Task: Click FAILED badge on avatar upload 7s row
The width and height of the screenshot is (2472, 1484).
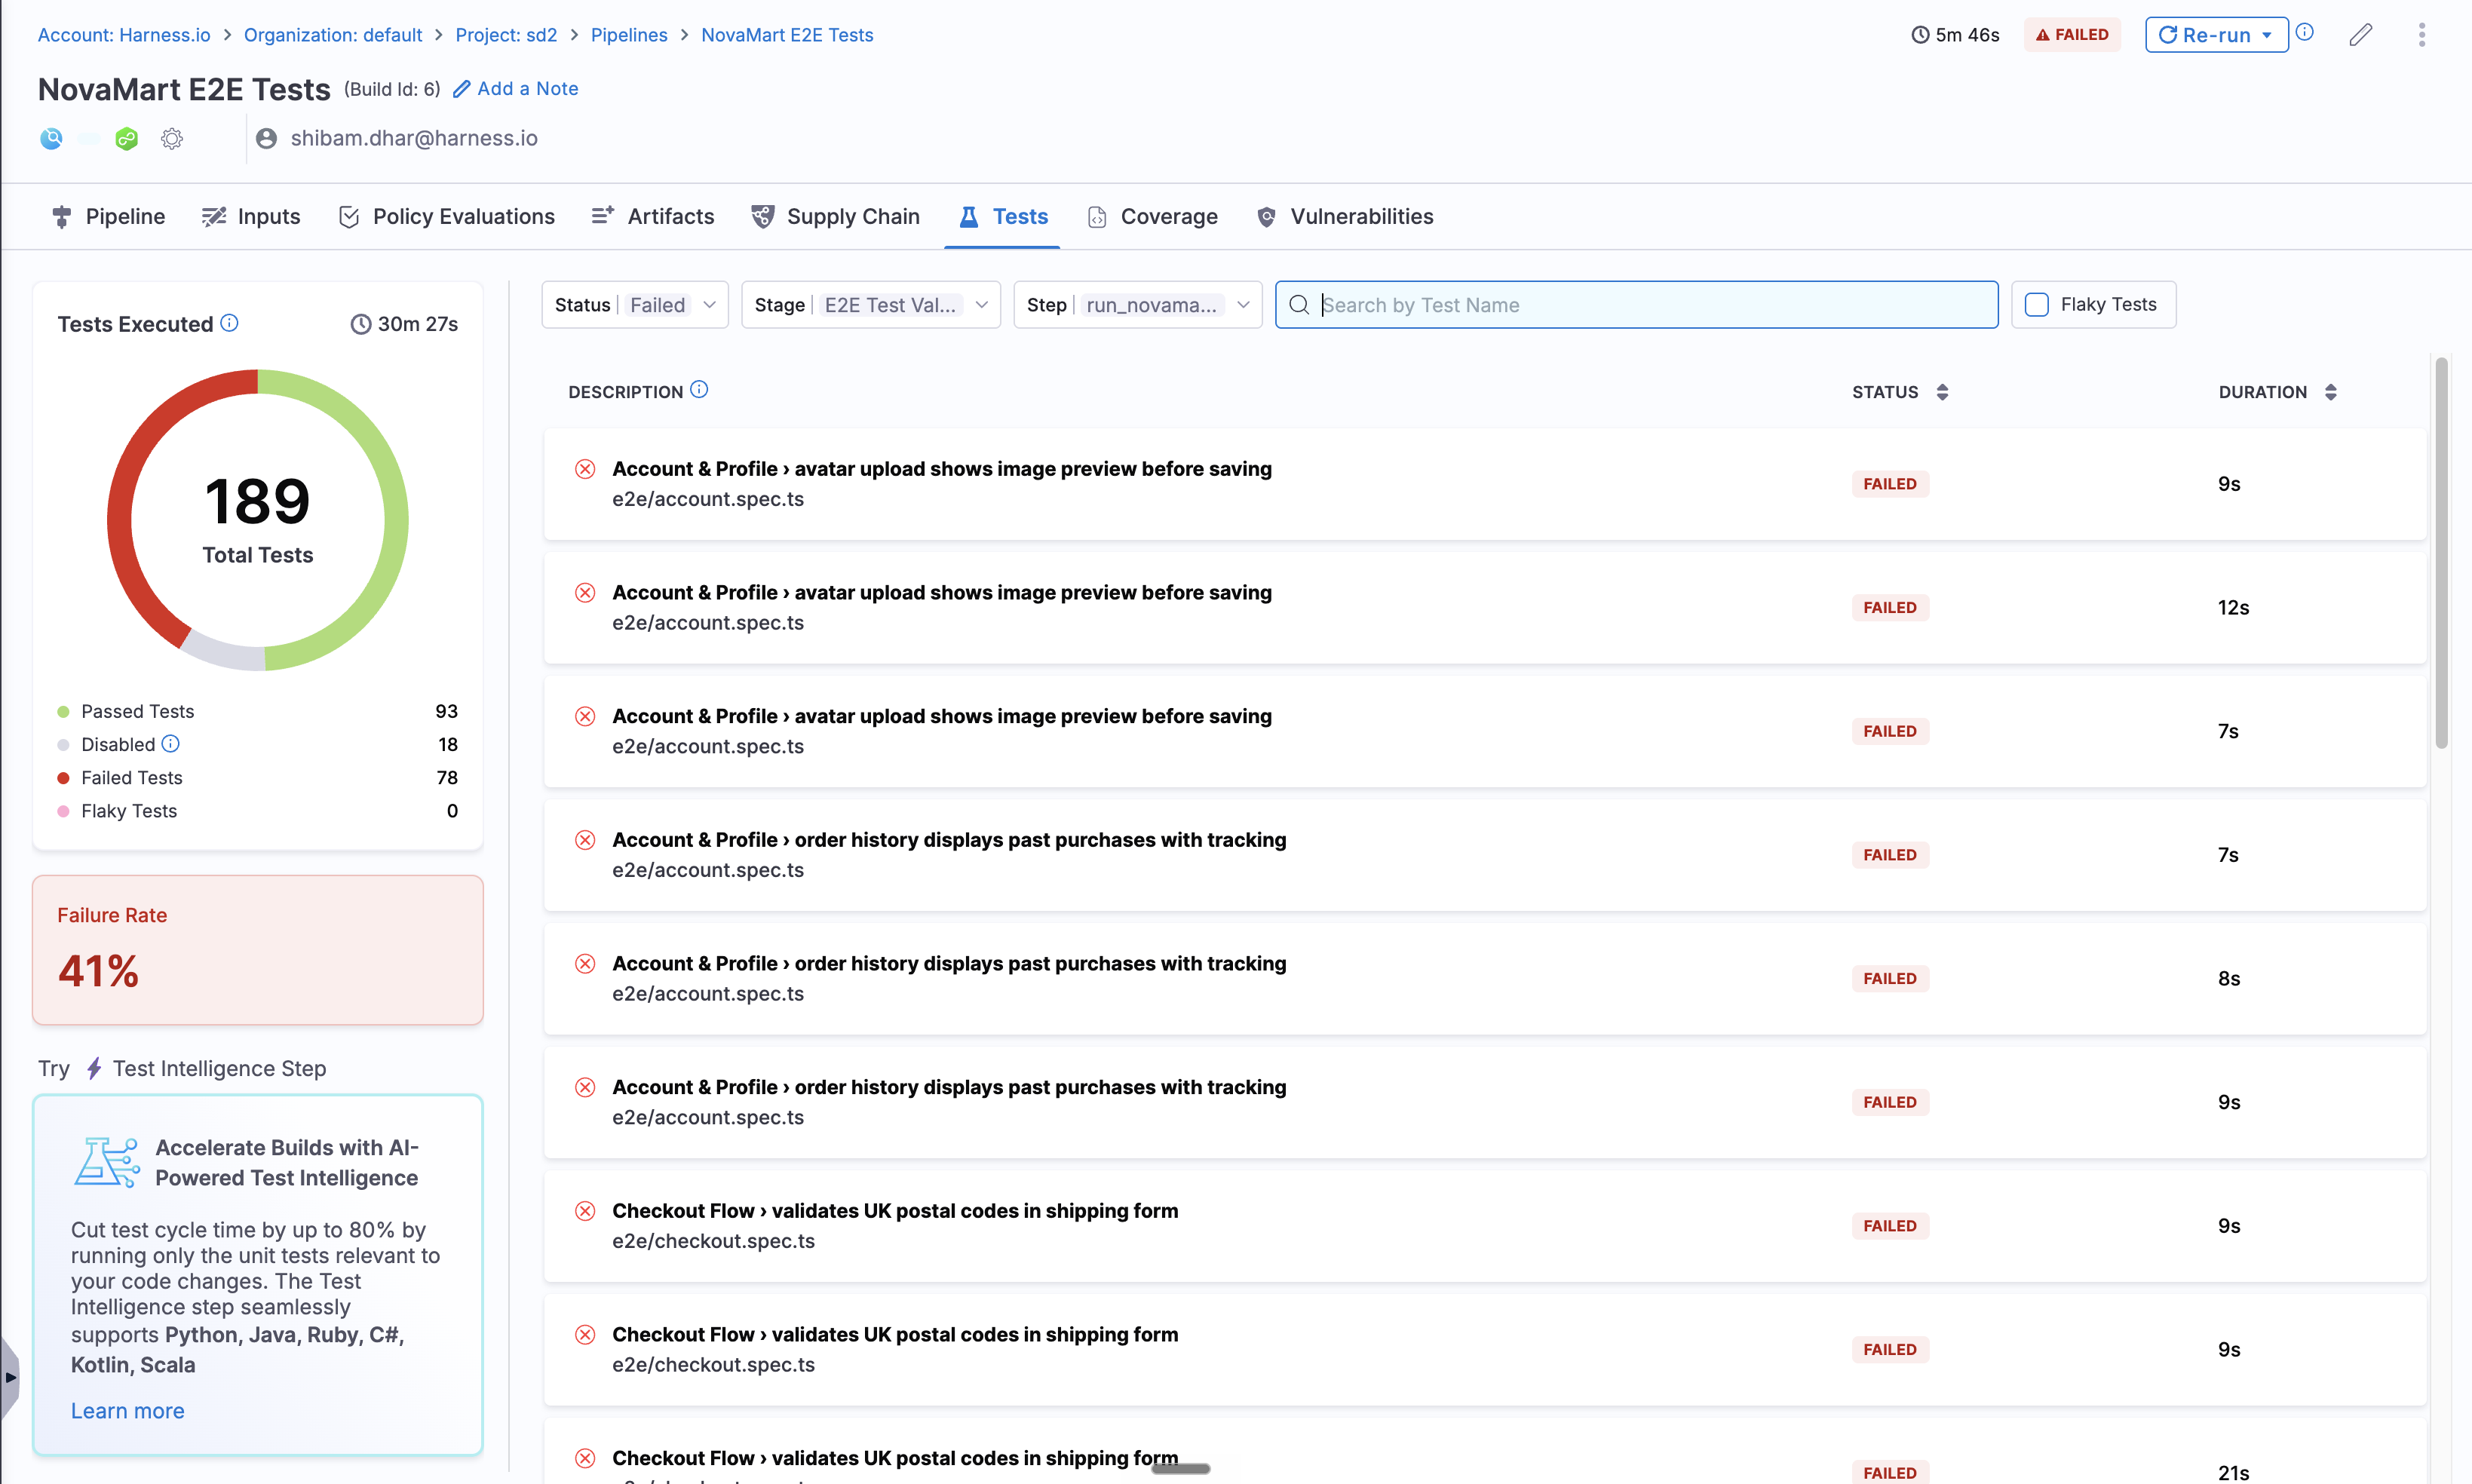Action: tap(1890, 731)
